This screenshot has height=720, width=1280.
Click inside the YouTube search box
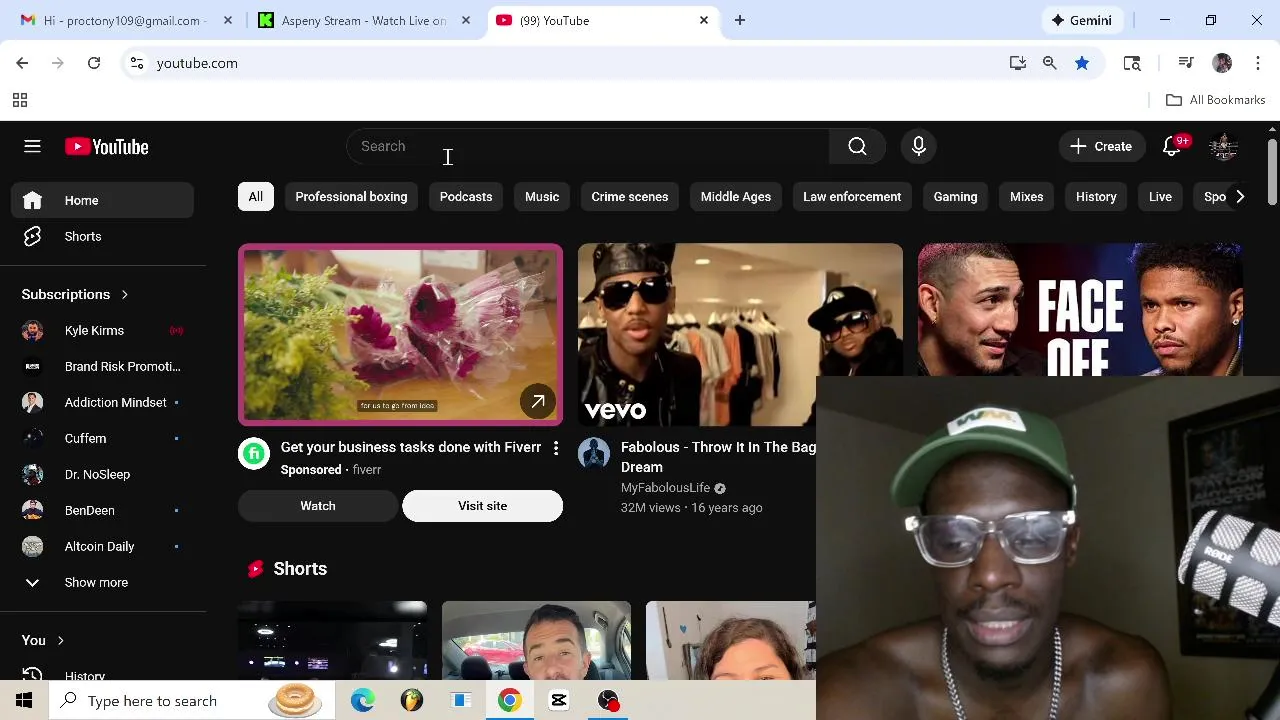click(x=588, y=146)
